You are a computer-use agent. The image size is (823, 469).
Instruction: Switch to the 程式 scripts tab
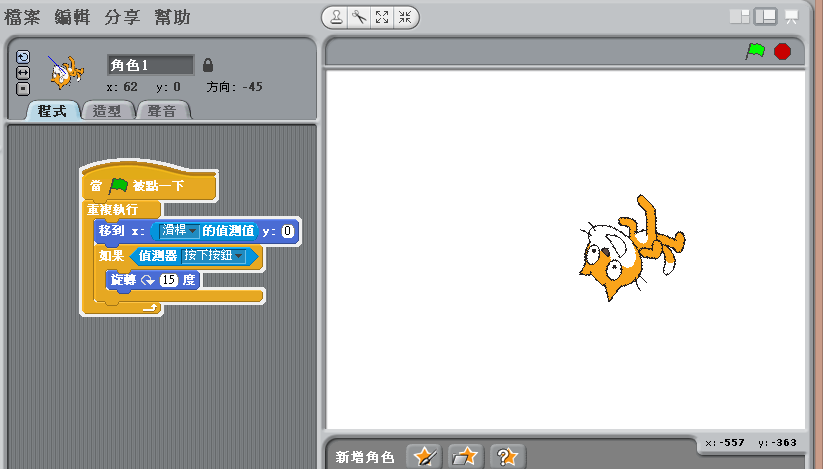(x=52, y=111)
